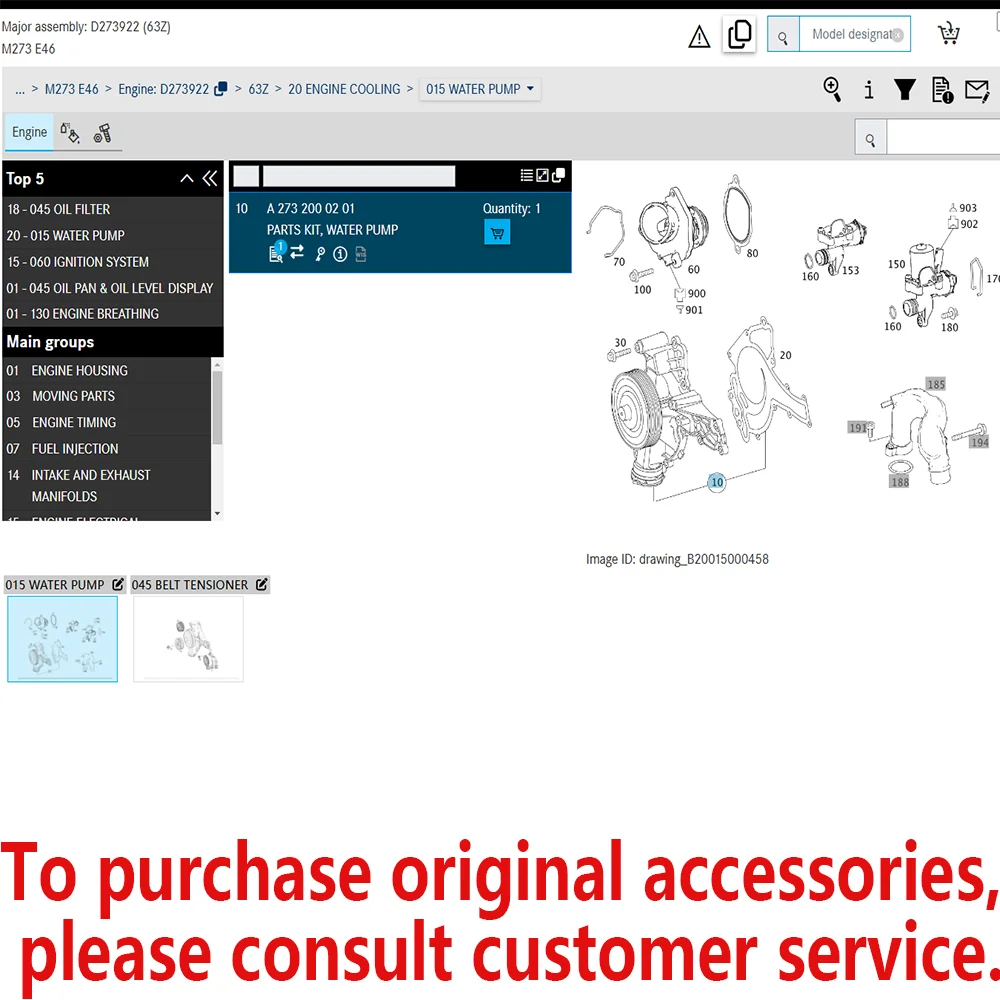The image size is (1000, 1000).
Task: Collapse the sidebar with double-left chevron
Action: coord(210,179)
